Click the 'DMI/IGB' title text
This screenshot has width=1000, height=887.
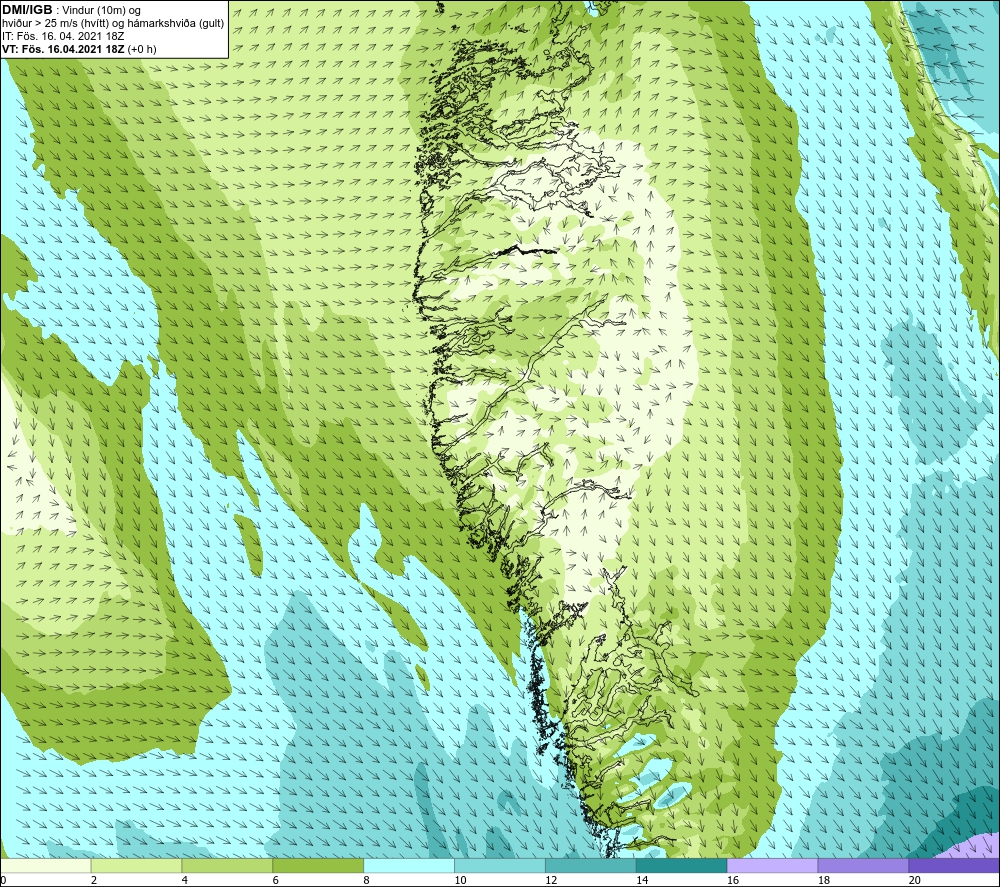click(27, 10)
